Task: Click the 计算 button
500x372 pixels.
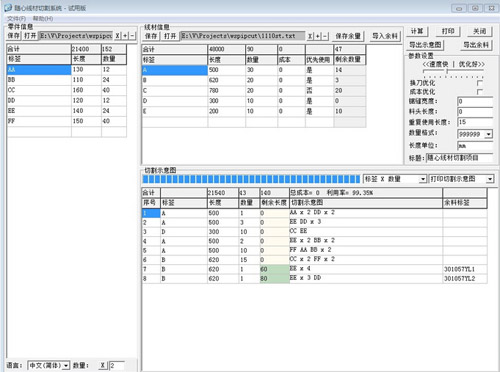Action: (417, 31)
